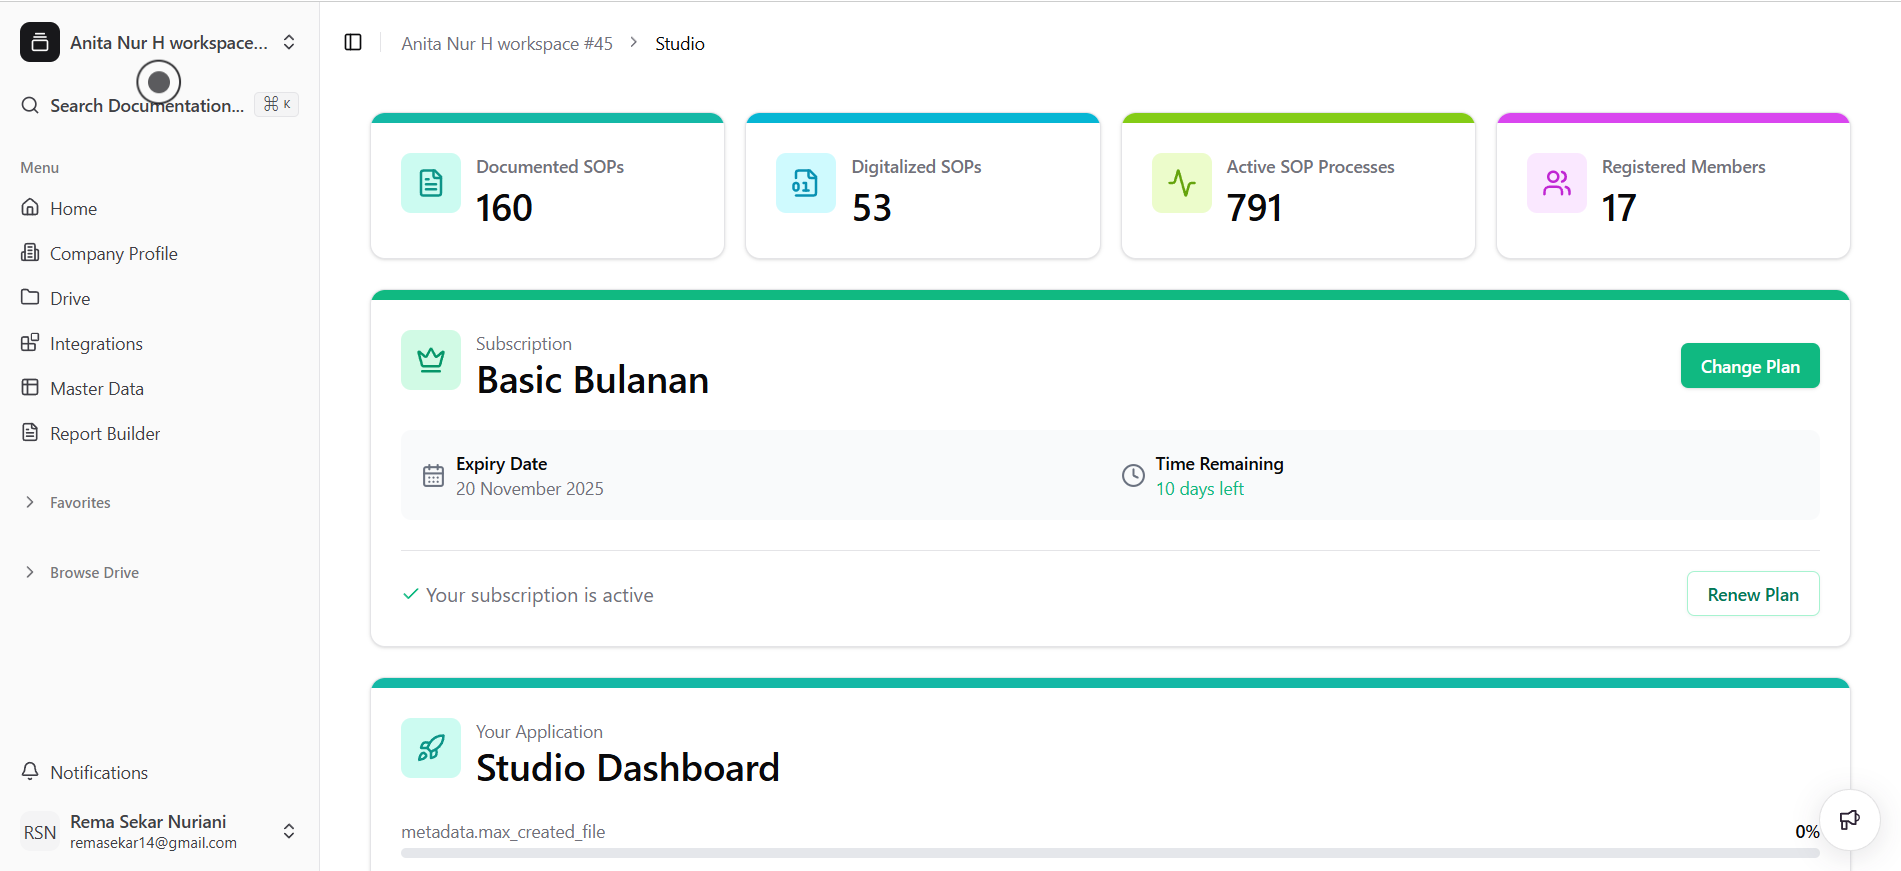Click the Documented SOPs document icon
The height and width of the screenshot is (871, 1901).
coord(431,183)
